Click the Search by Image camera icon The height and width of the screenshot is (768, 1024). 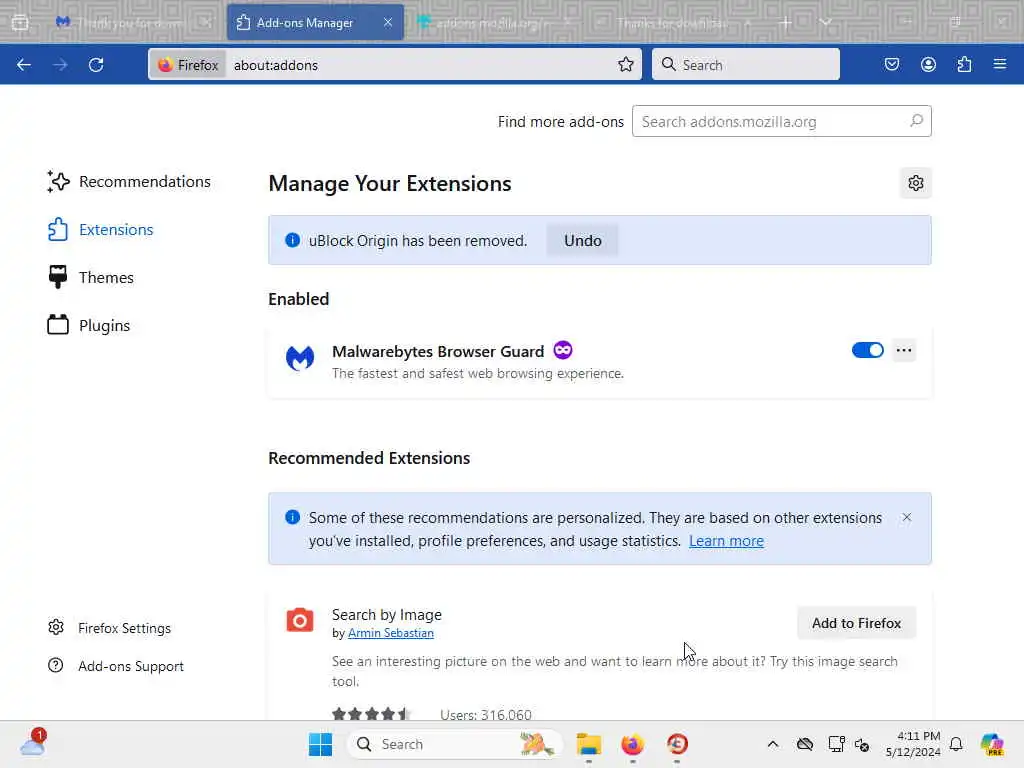[300, 620]
